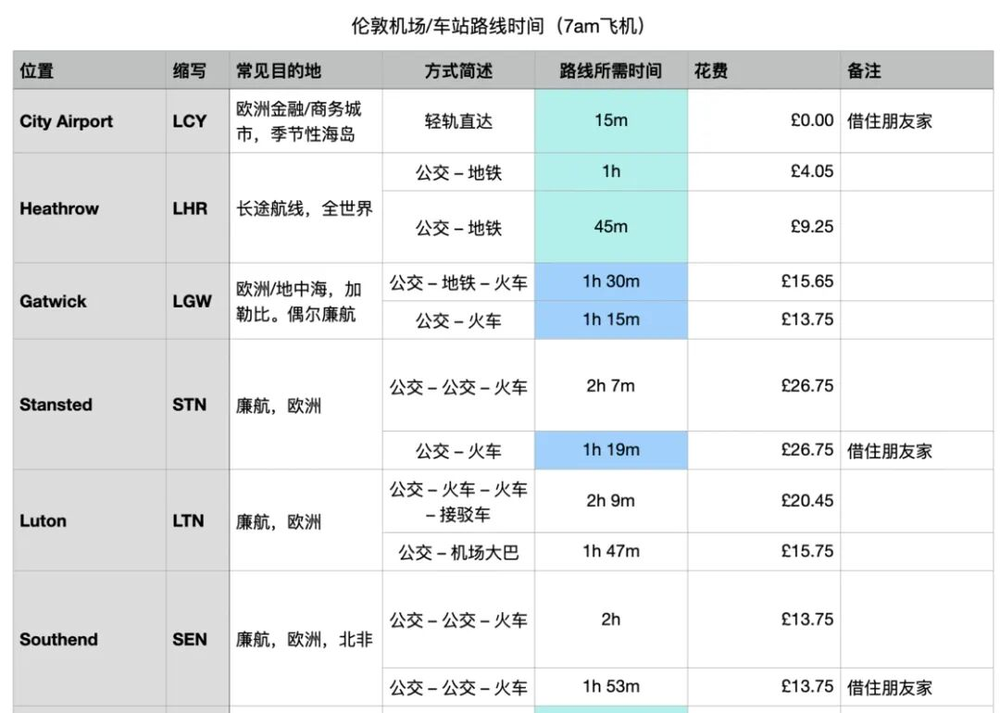The height and width of the screenshot is (713, 1000).
Task: Select the 缩写 column header
Action: coord(189,71)
